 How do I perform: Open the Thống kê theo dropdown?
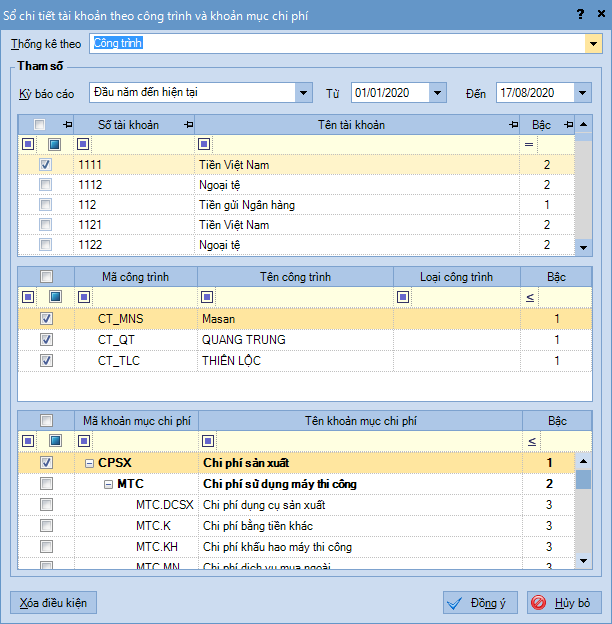pyautogui.click(x=592, y=44)
